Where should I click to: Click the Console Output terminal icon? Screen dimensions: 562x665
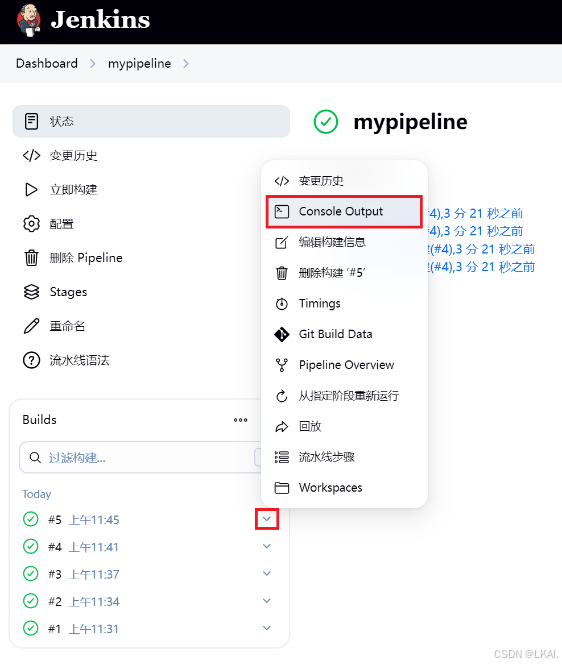(x=282, y=211)
